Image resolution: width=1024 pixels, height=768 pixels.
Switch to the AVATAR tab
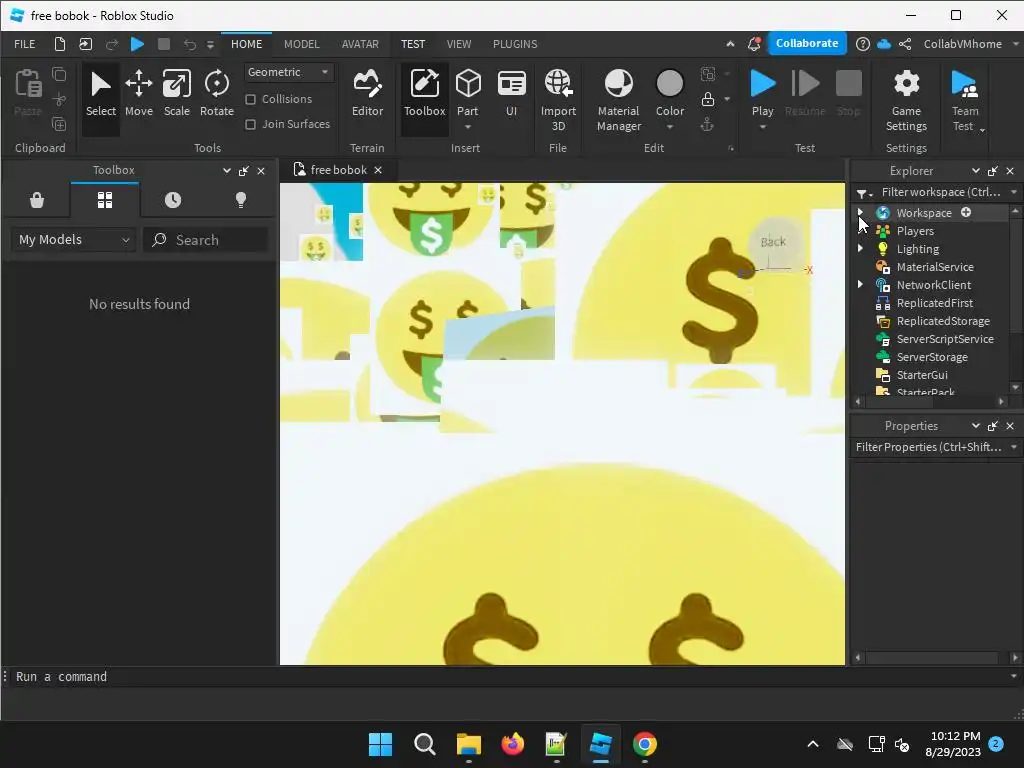pyautogui.click(x=360, y=44)
